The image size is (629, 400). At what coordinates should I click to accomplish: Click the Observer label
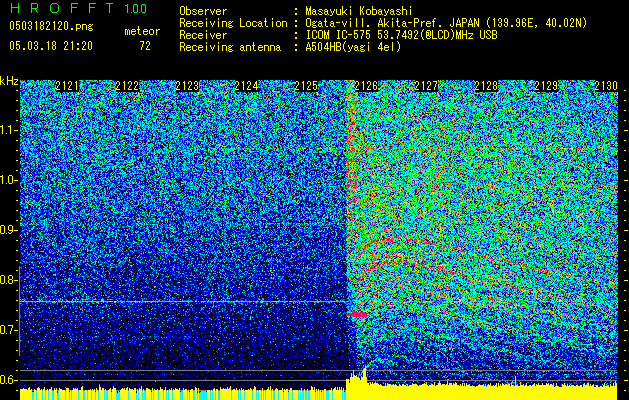click(x=203, y=11)
